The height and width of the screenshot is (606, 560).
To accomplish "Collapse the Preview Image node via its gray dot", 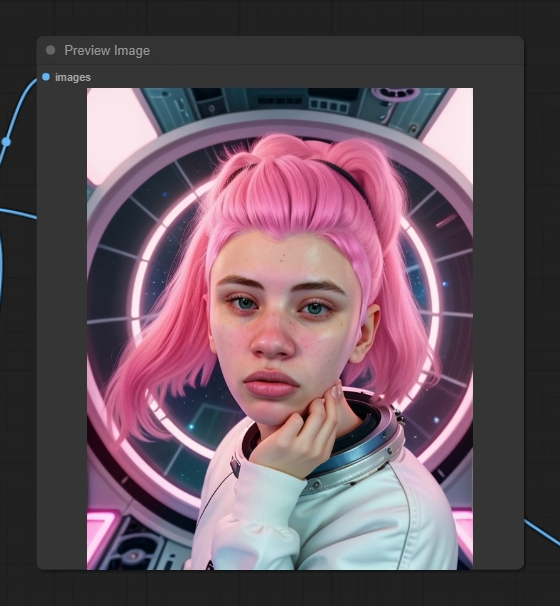I will [50, 50].
